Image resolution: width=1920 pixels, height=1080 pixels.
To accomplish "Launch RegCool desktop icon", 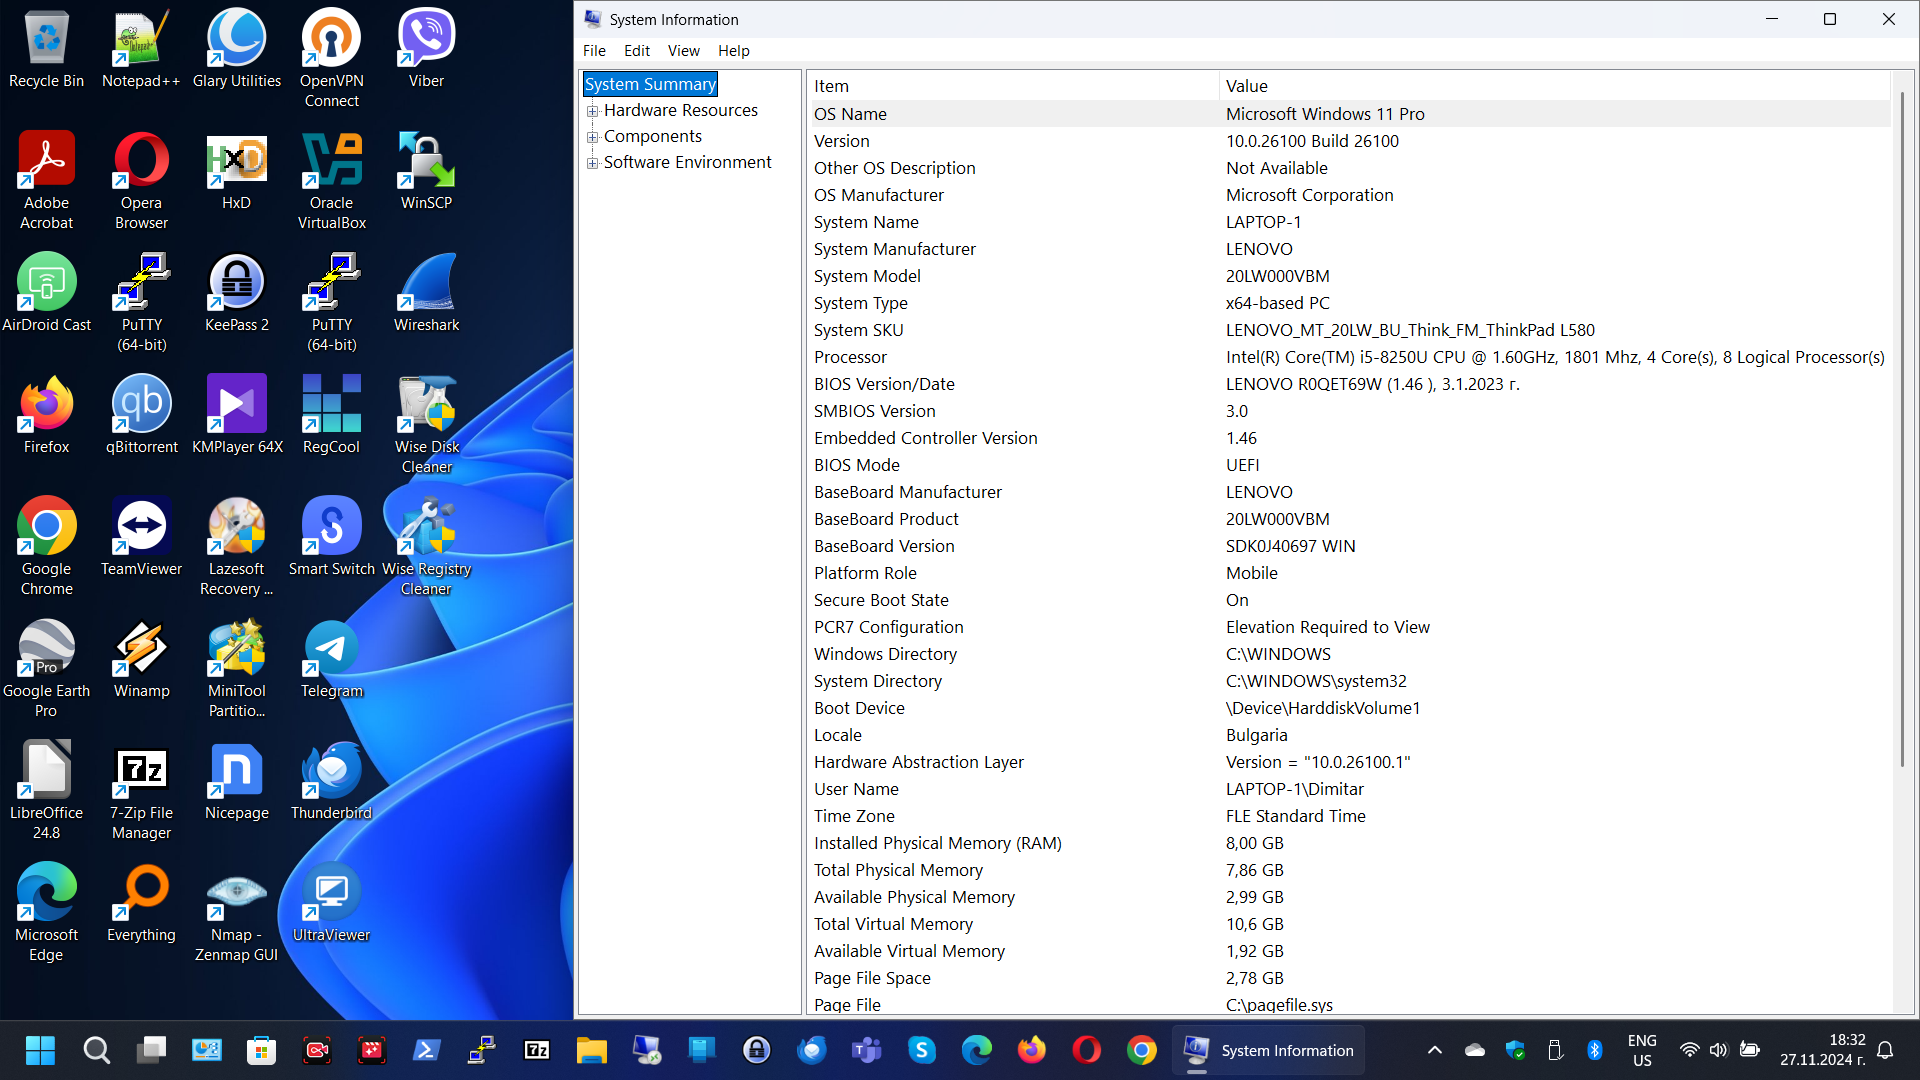I will coord(331,416).
